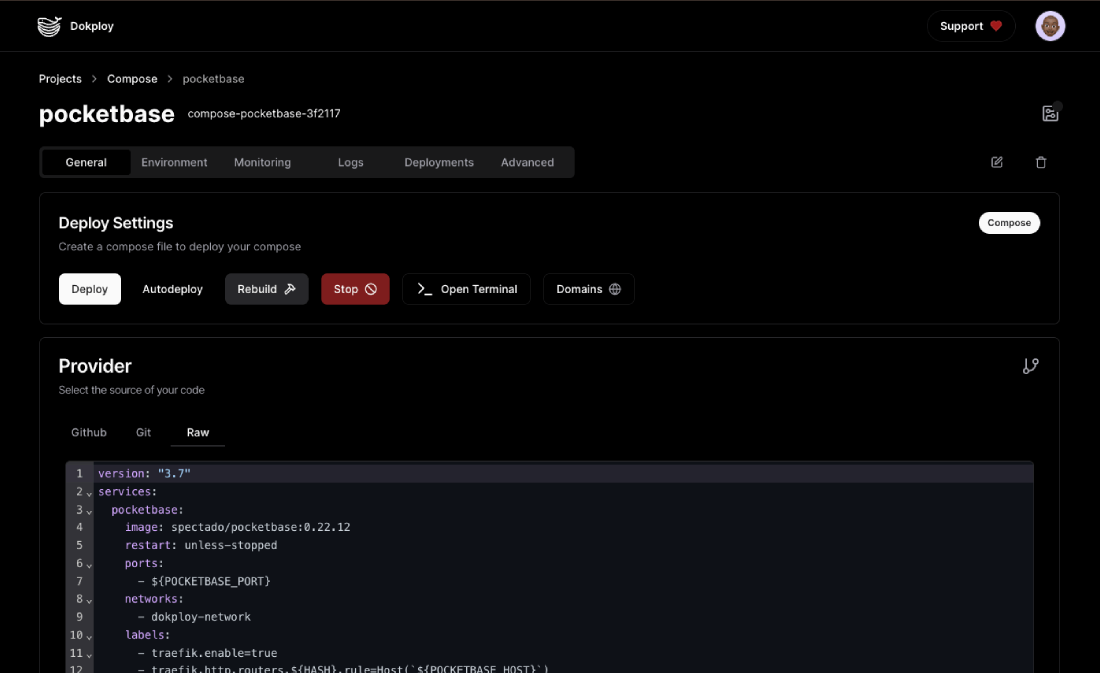Collapse the services block at line 2
Image resolution: width=1100 pixels, height=673 pixels.
pos(89,493)
